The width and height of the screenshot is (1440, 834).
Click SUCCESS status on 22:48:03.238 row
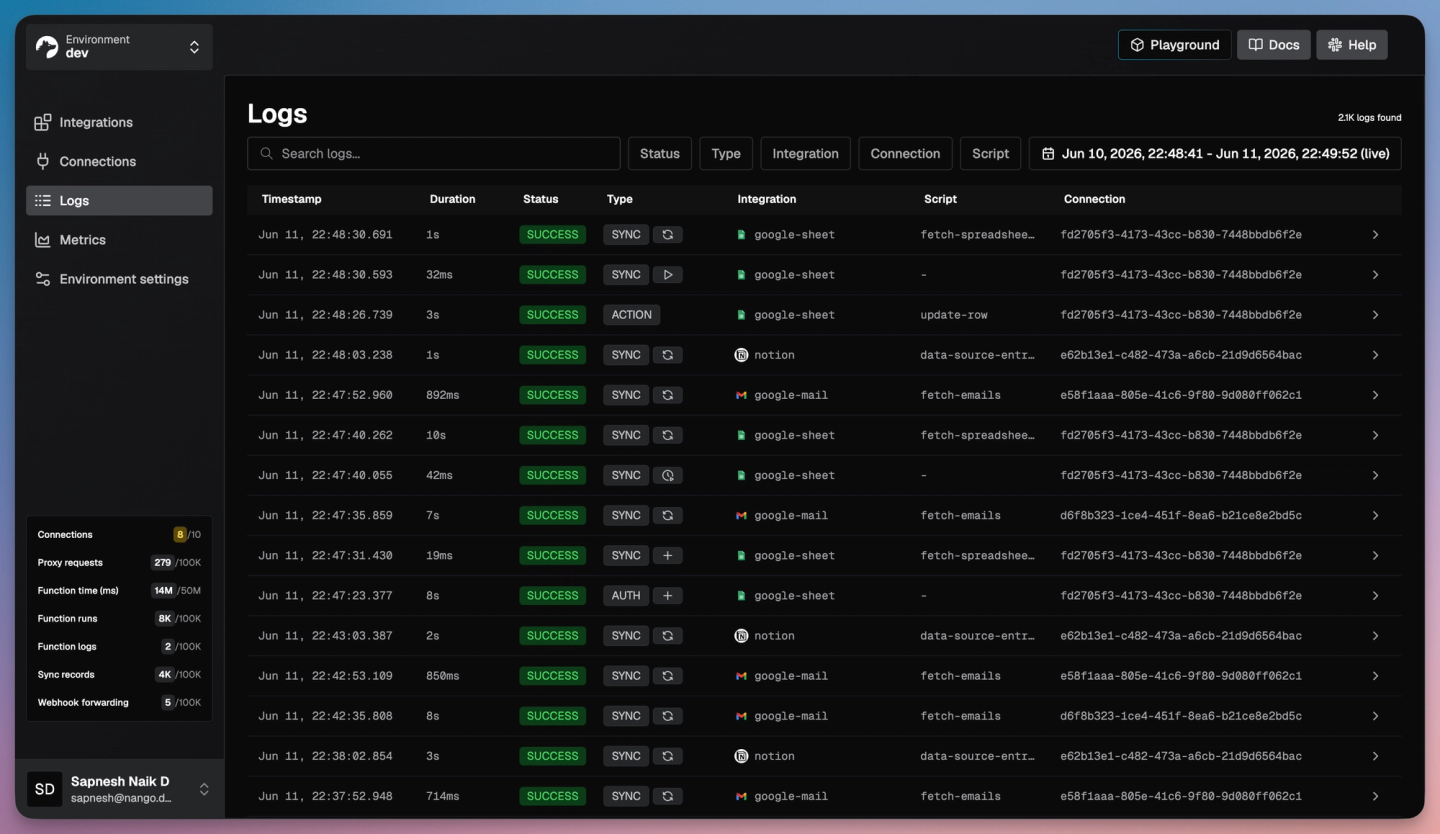coord(552,355)
